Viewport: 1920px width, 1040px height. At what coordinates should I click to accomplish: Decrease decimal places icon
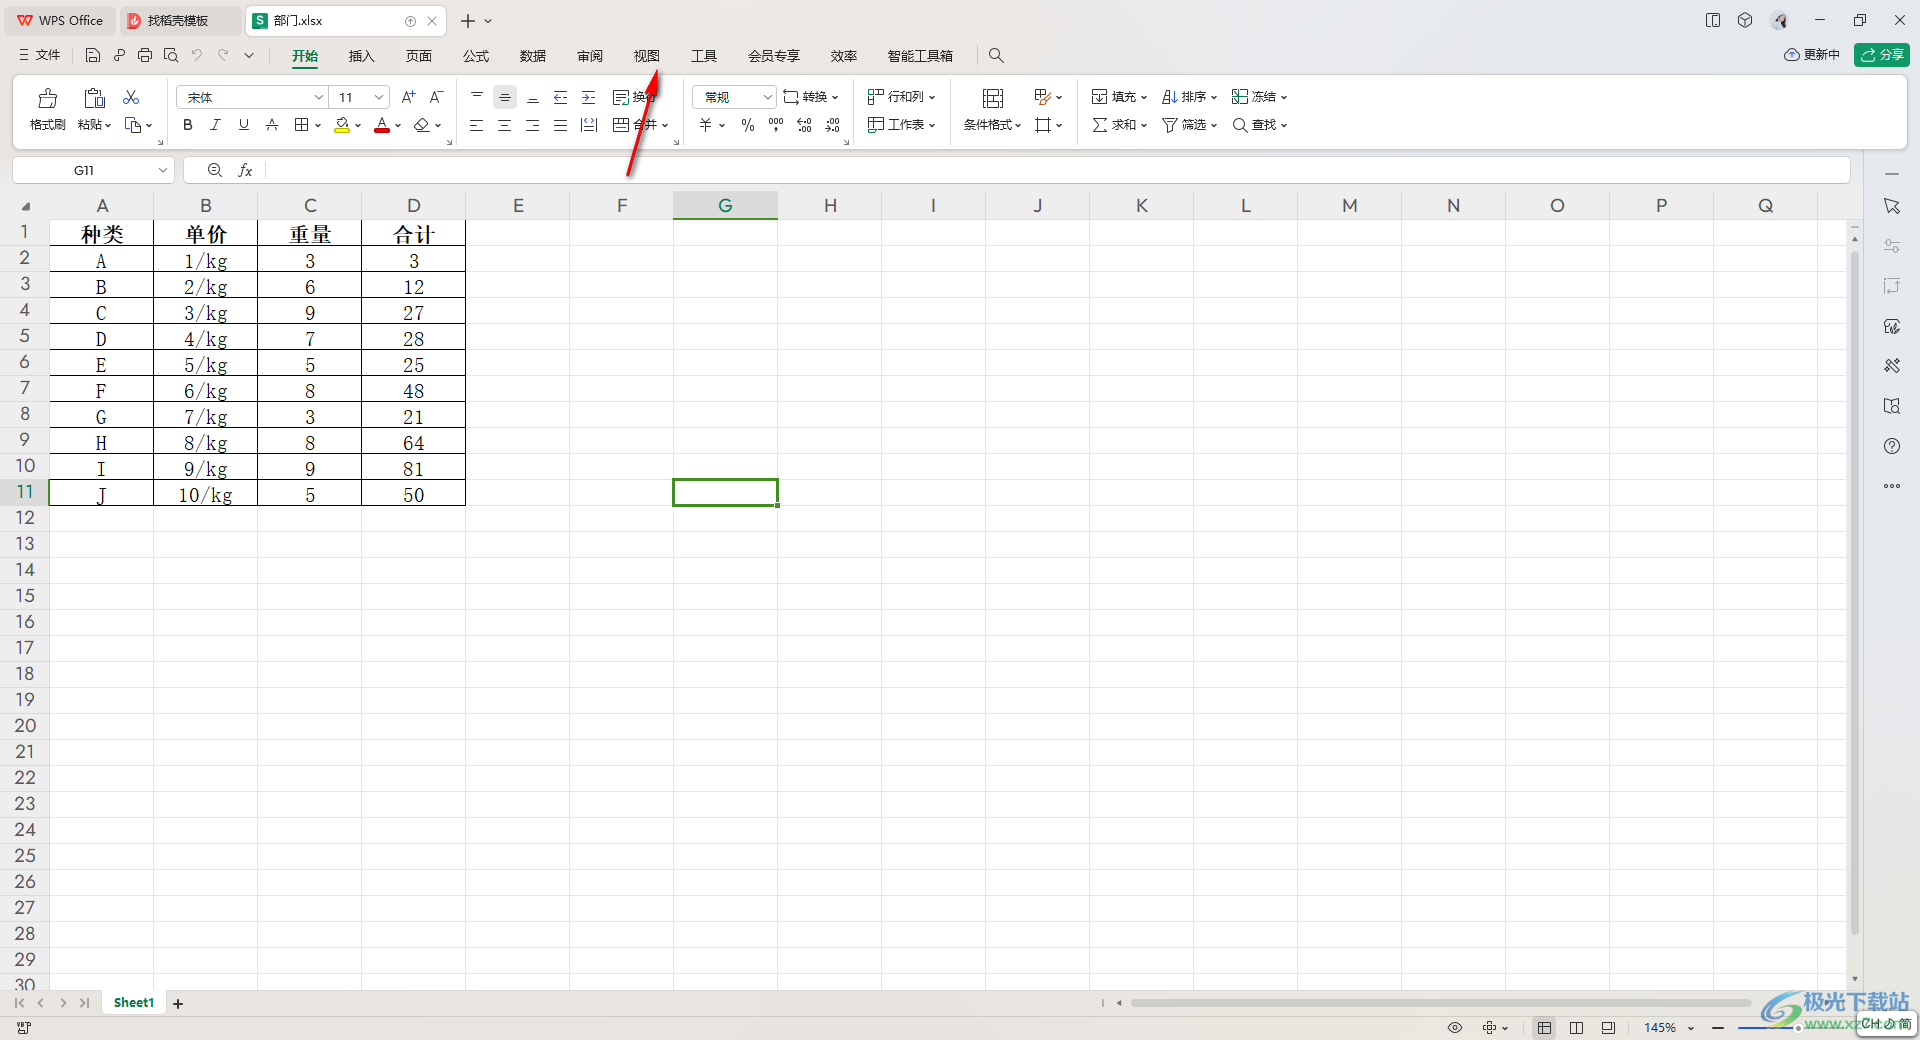point(833,125)
